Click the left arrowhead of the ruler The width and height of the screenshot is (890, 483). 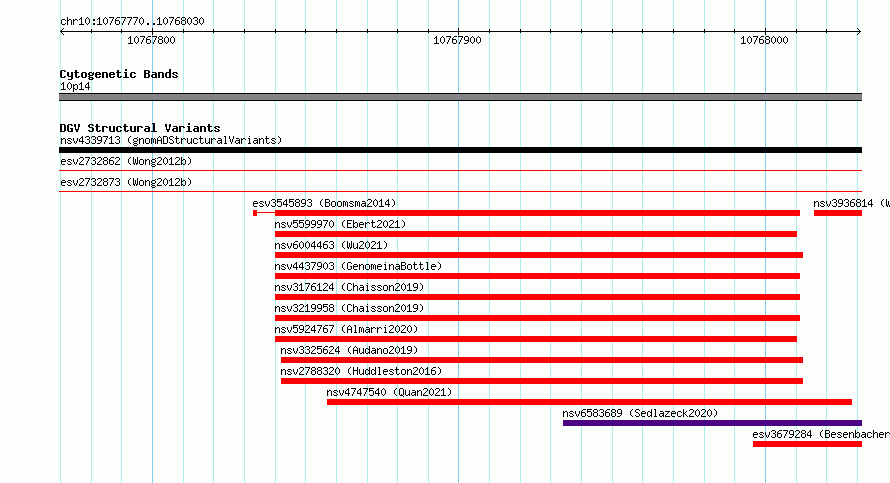click(x=62, y=32)
